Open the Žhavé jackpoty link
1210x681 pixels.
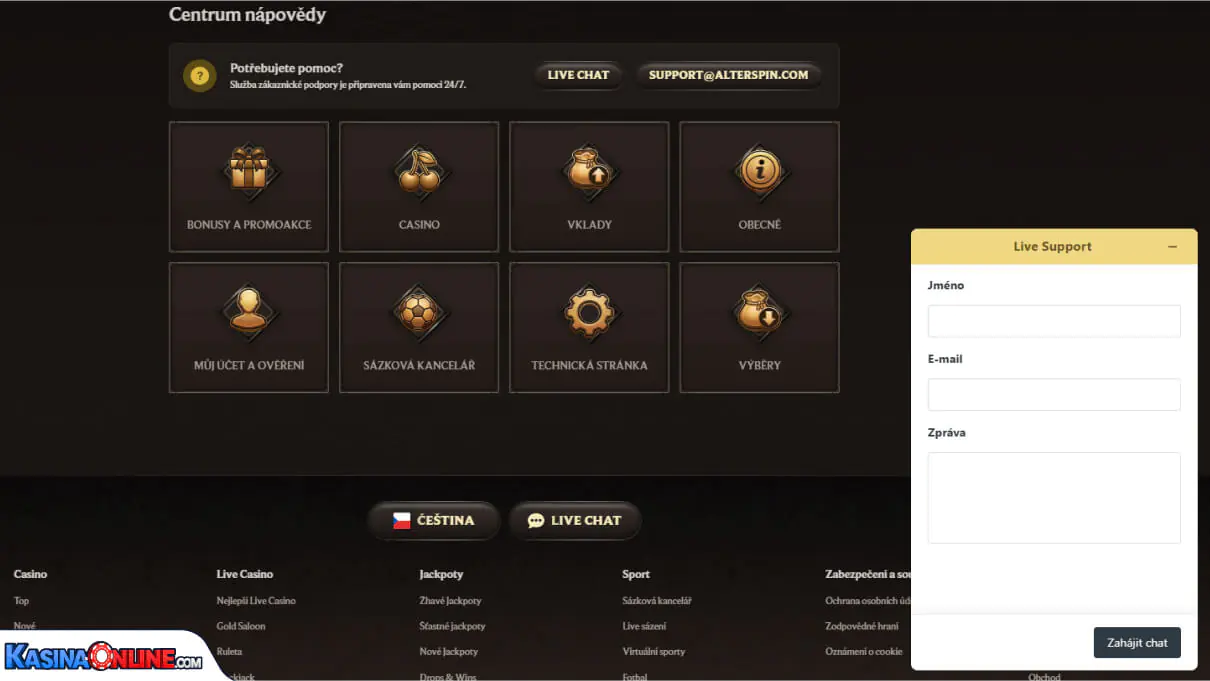pos(449,600)
